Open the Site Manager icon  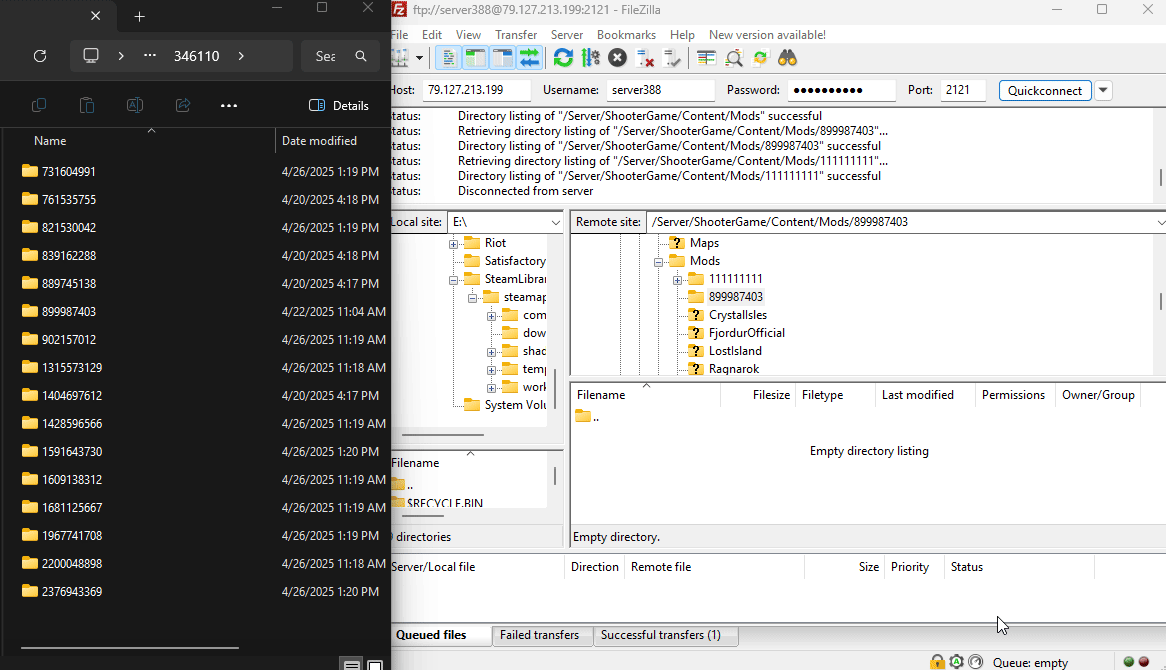coord(400,58)
